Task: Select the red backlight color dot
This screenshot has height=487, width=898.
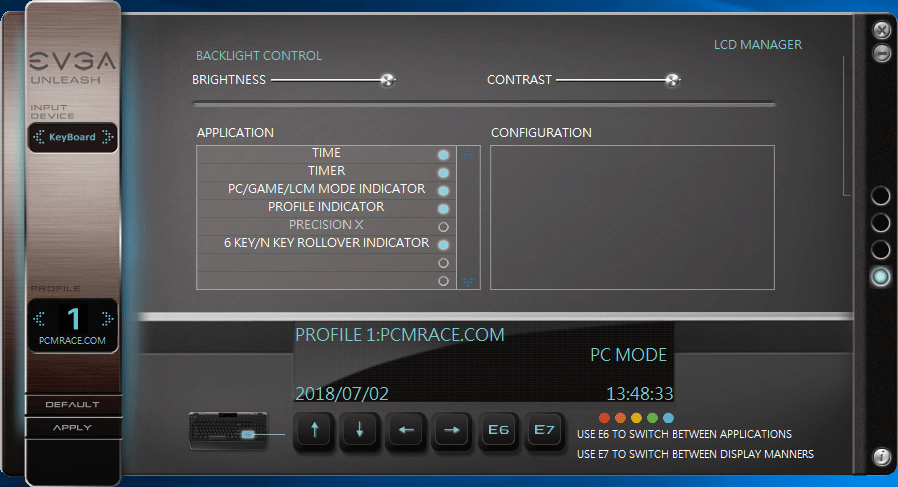Action: coord(604,418)
